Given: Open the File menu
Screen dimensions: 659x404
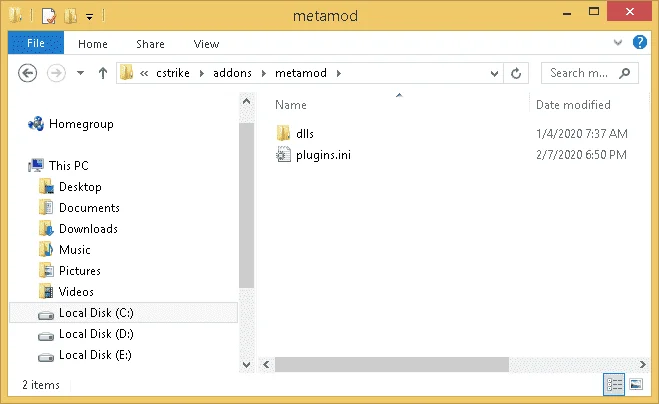Looking at the screenshot, I should (x=36, y=43).
